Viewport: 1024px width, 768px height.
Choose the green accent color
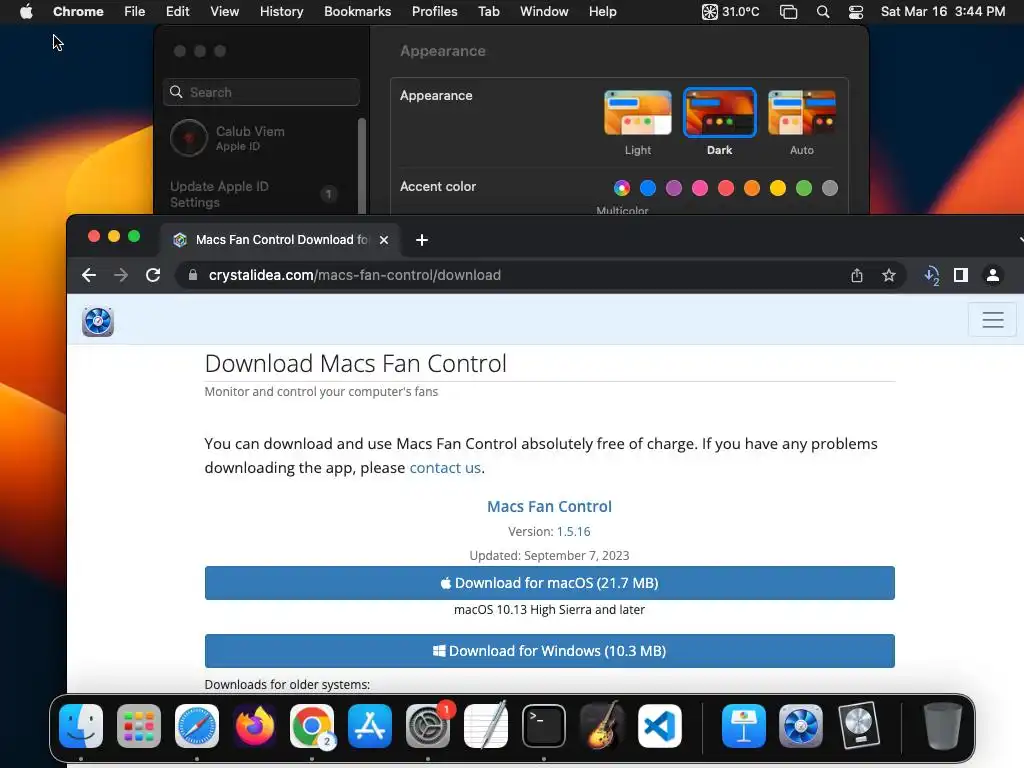(804, 188)
